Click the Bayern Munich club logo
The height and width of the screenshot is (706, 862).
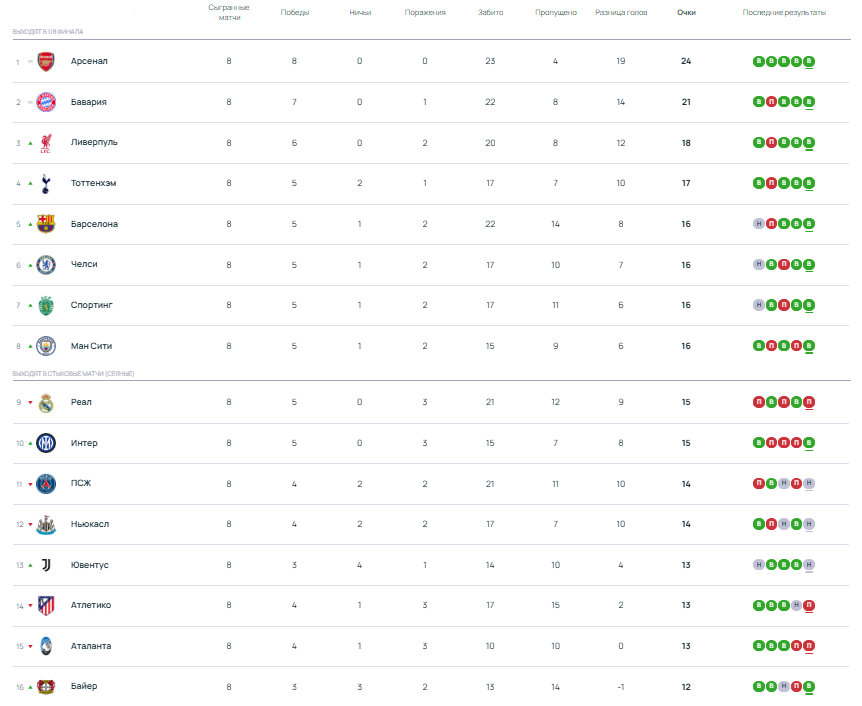point(46,102)
